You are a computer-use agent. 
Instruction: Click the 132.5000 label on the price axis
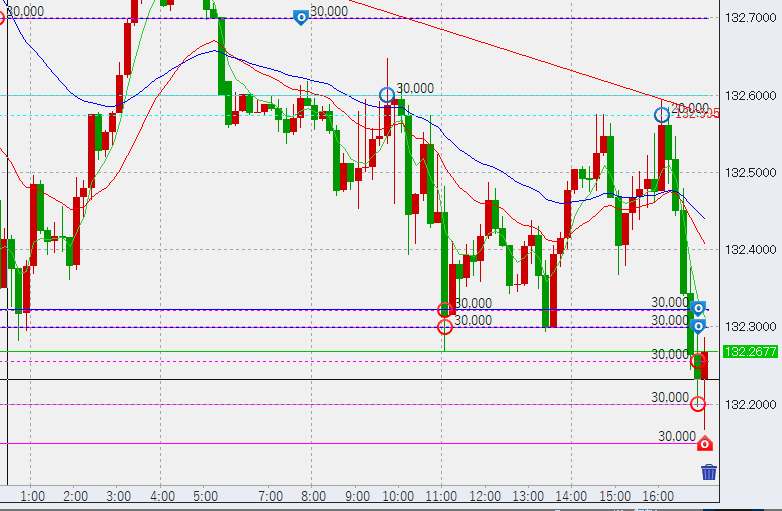click(751, 172)
